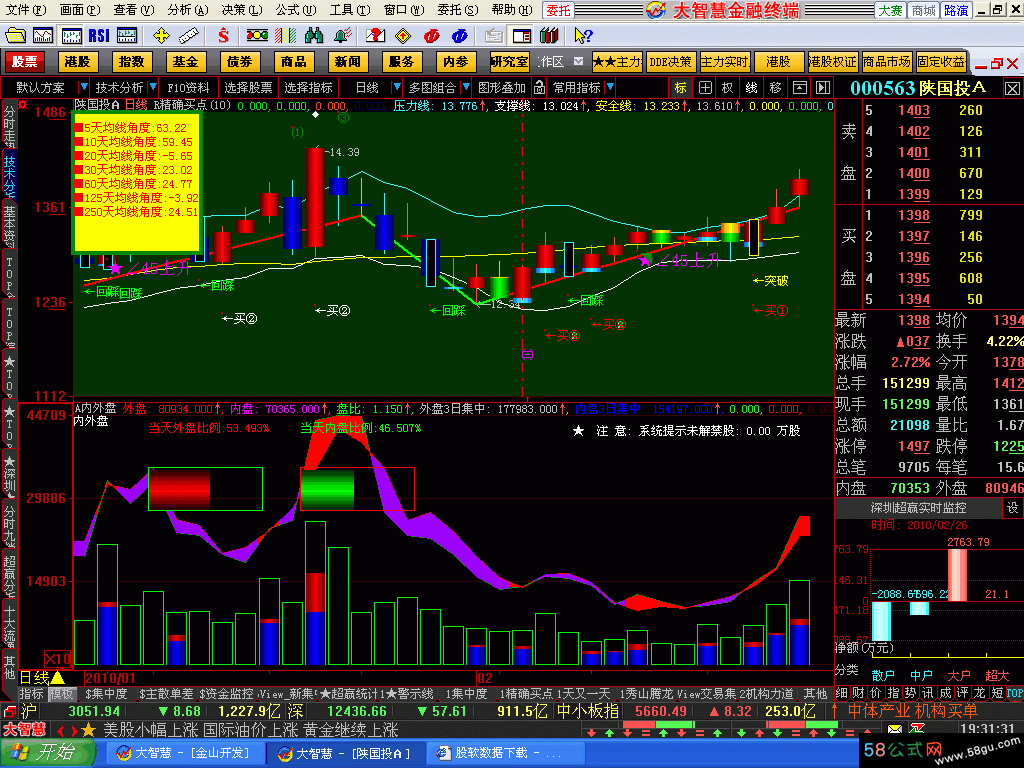Click the striped color bars icon
1024x768 pixels.
click(x=285, y=35)
